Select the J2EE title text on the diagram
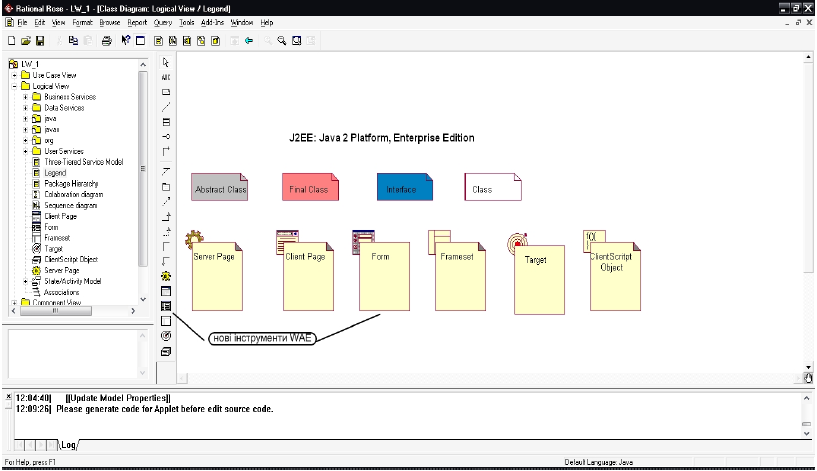817x471 pixels. (x=382, y=138)
